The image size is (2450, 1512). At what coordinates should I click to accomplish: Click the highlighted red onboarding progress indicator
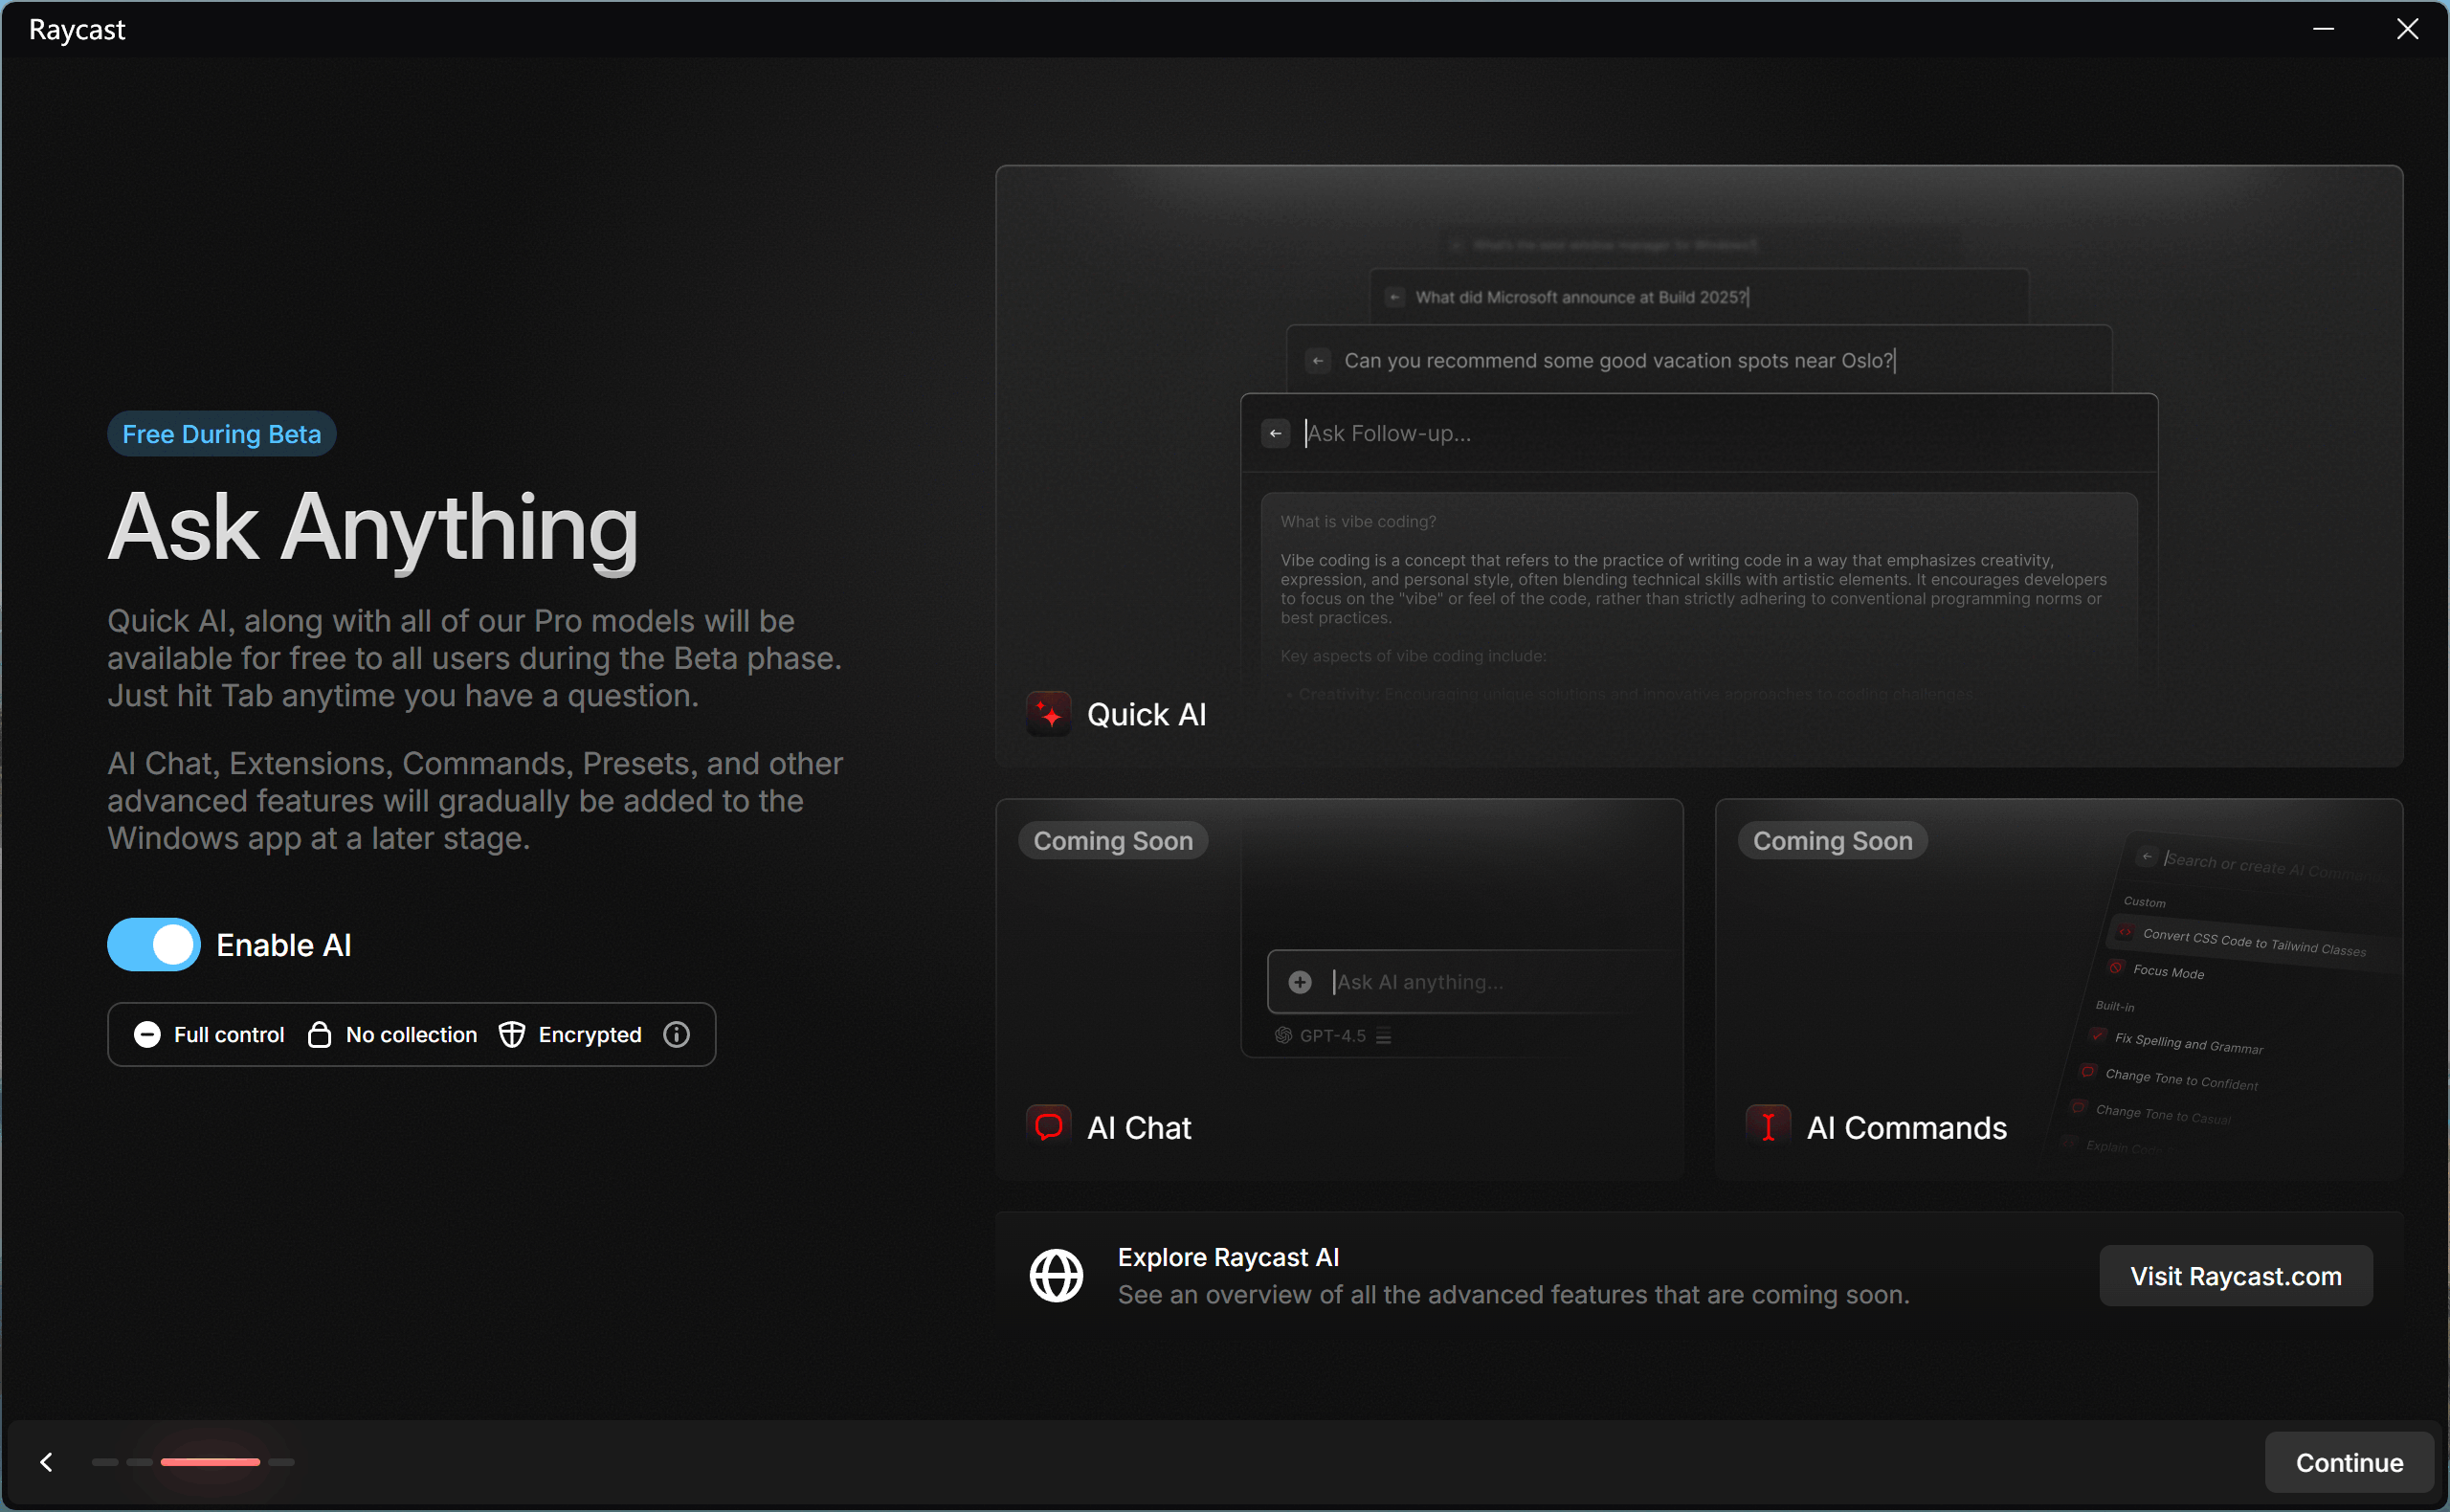pos(210,1462)
